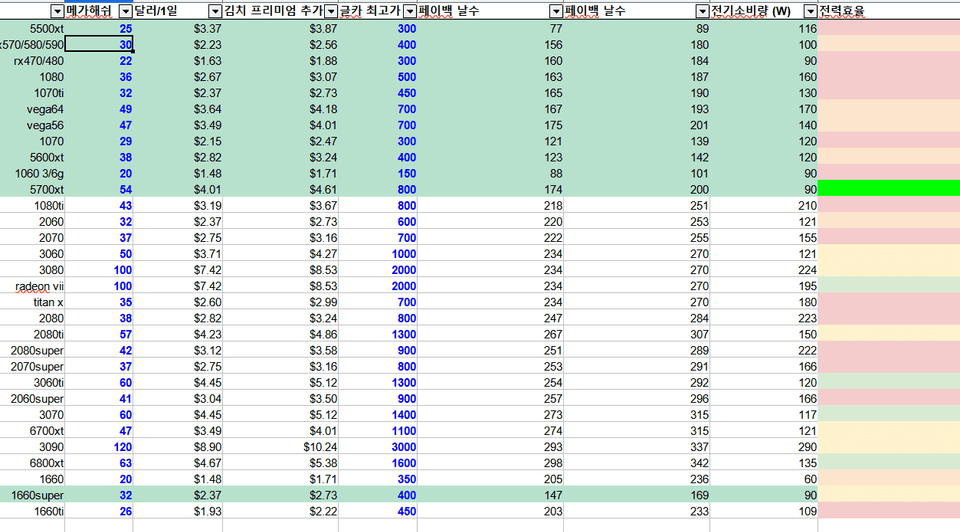Click the blue 120 megahash cell in 3090 row
The height and width of the screenshot is (532, 960).
click(x=99, y=447)
